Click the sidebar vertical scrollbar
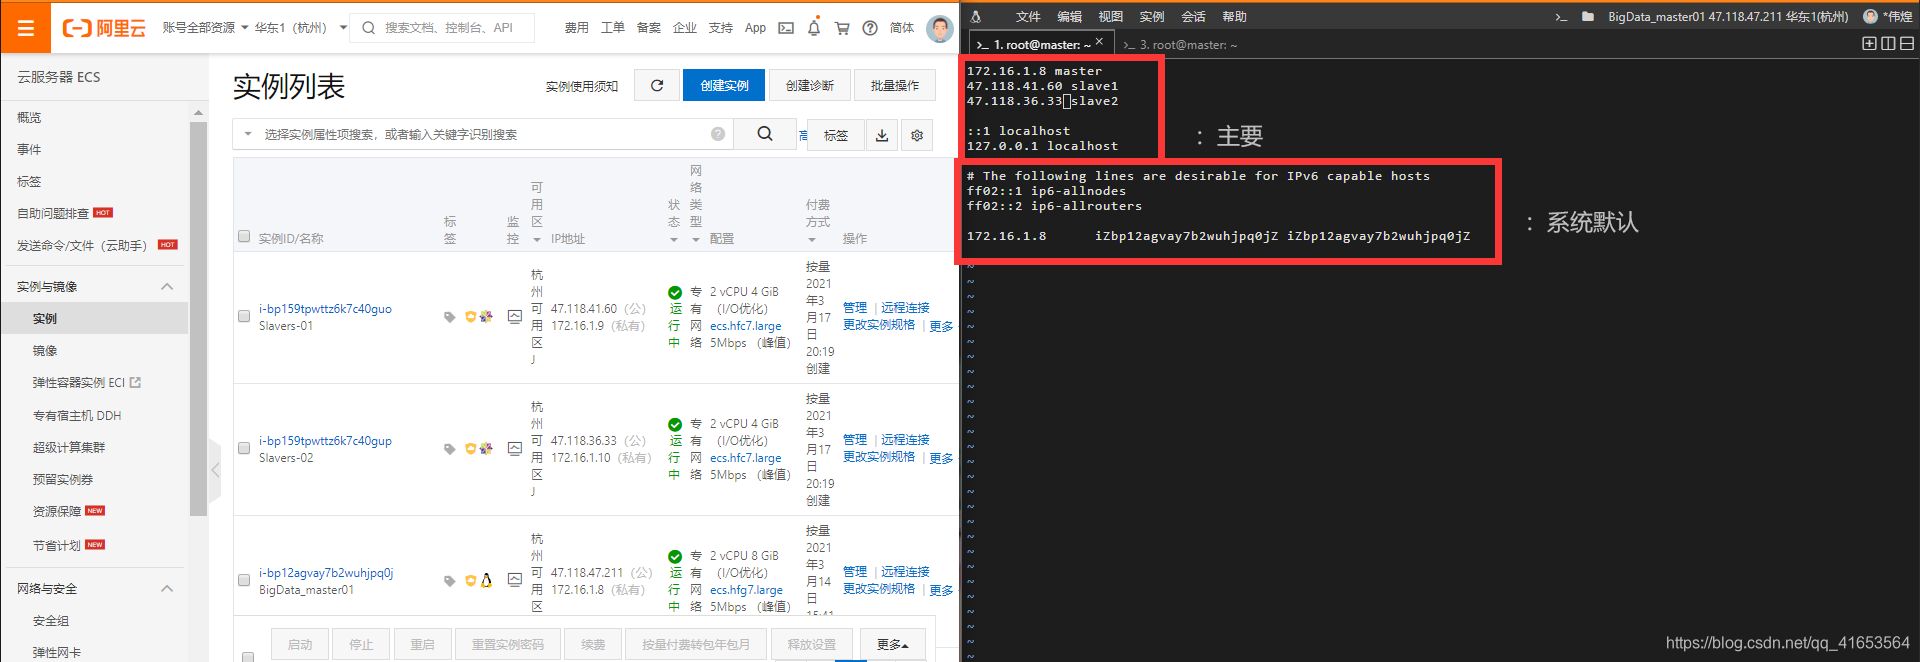 click(x=198, y=320)
